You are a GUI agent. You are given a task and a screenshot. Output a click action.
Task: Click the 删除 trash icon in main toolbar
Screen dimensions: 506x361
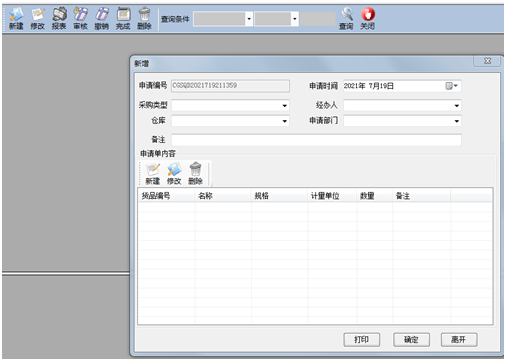coord(144,19)
